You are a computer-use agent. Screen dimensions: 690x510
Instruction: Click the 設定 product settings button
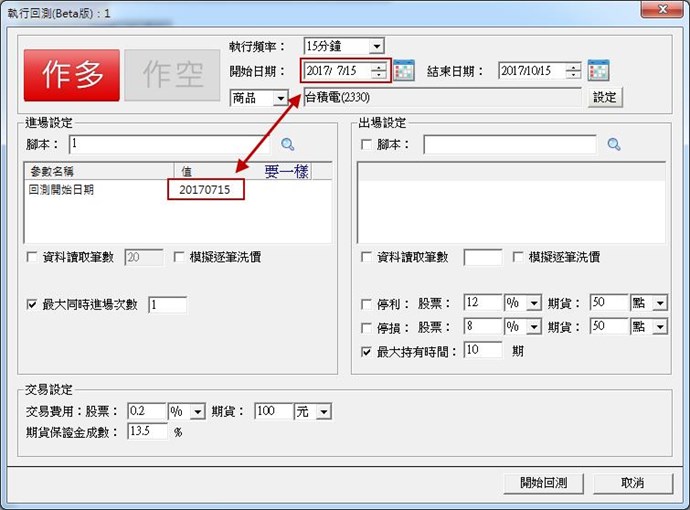(605, 97)
